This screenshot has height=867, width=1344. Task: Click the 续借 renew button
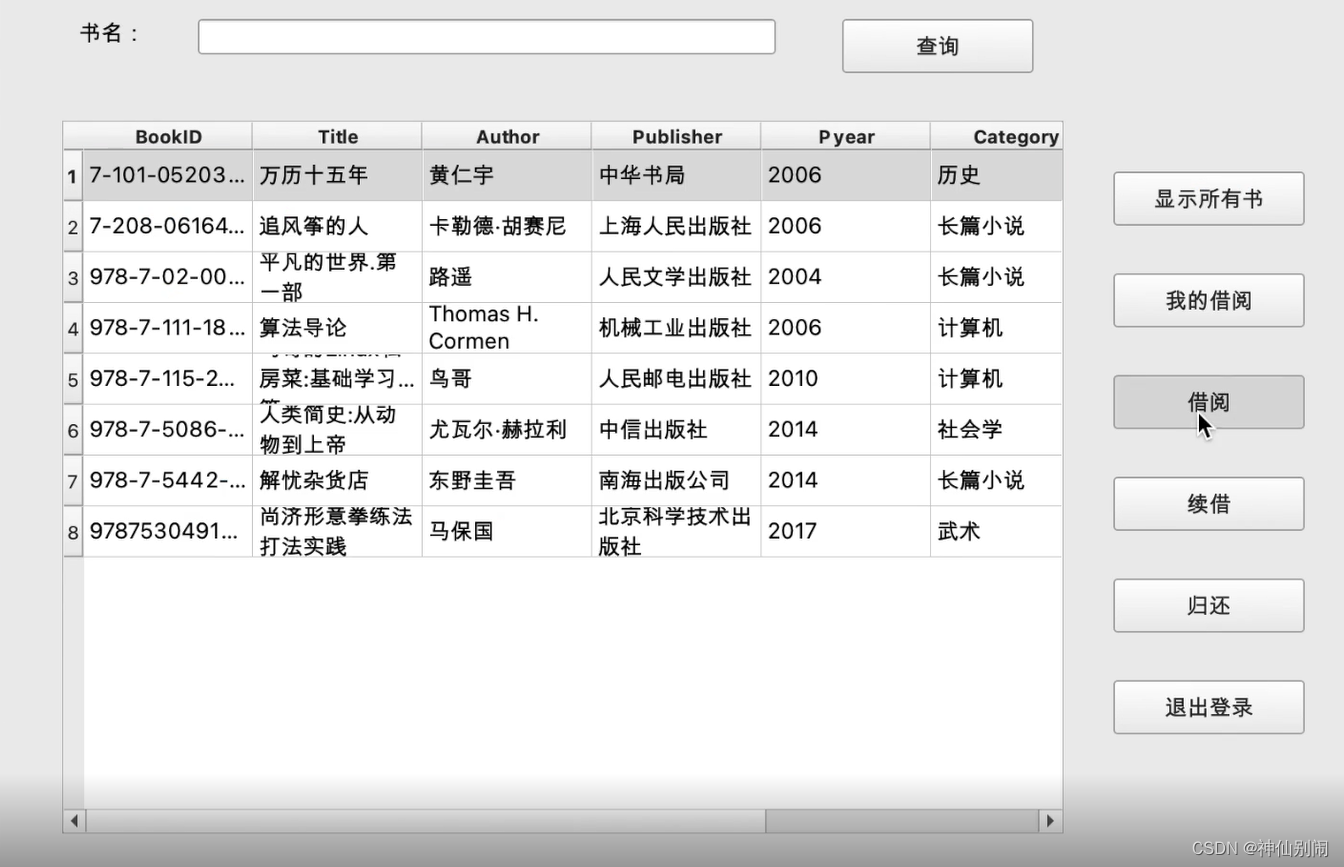click(x=1208, y=504)
